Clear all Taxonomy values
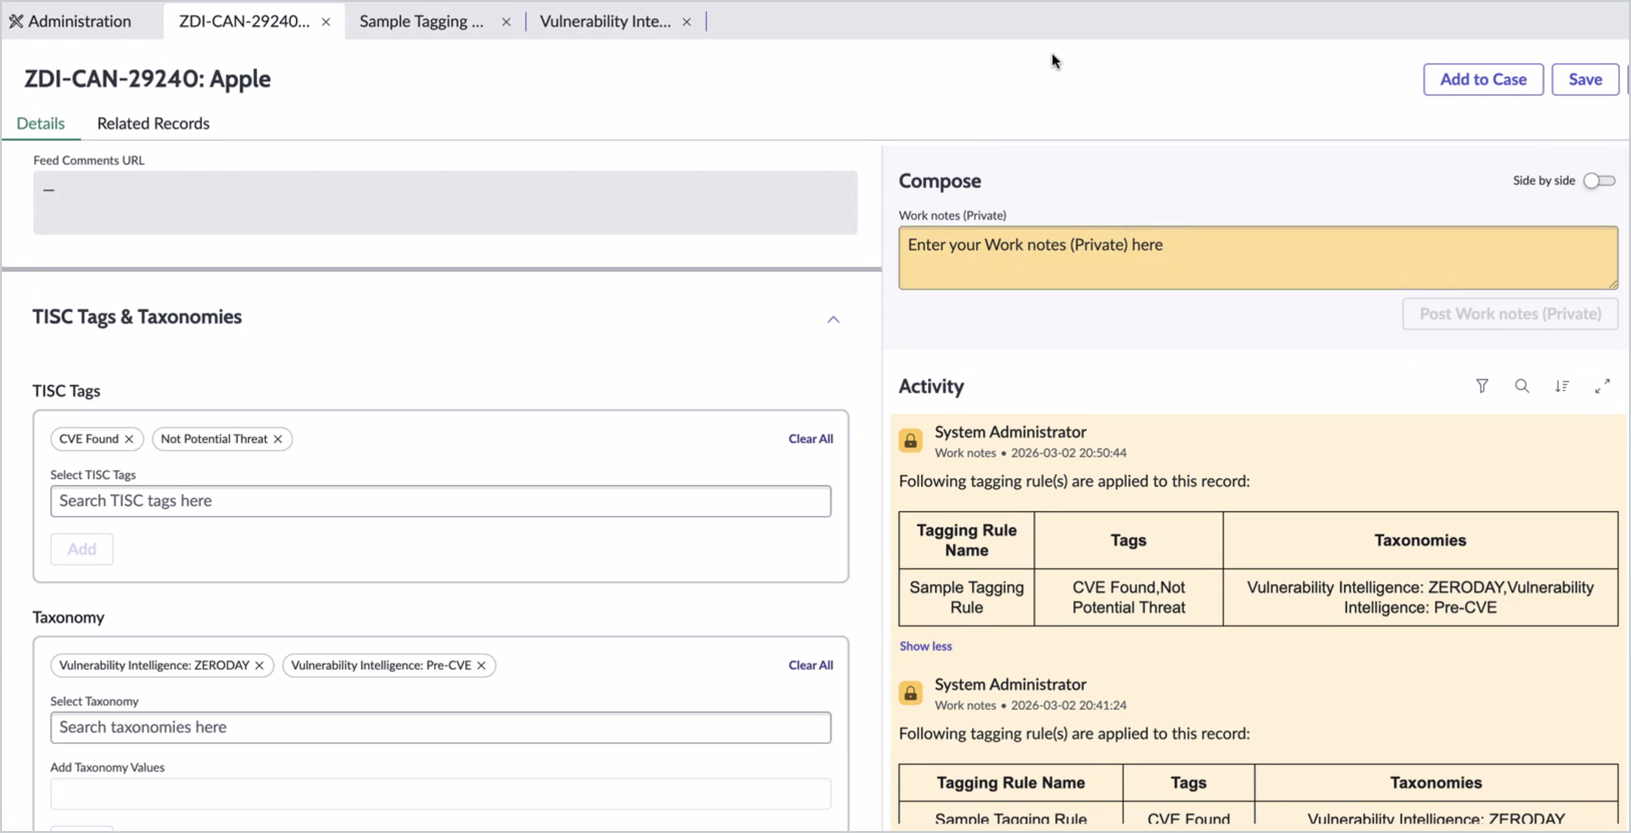 tap(810, 665)
